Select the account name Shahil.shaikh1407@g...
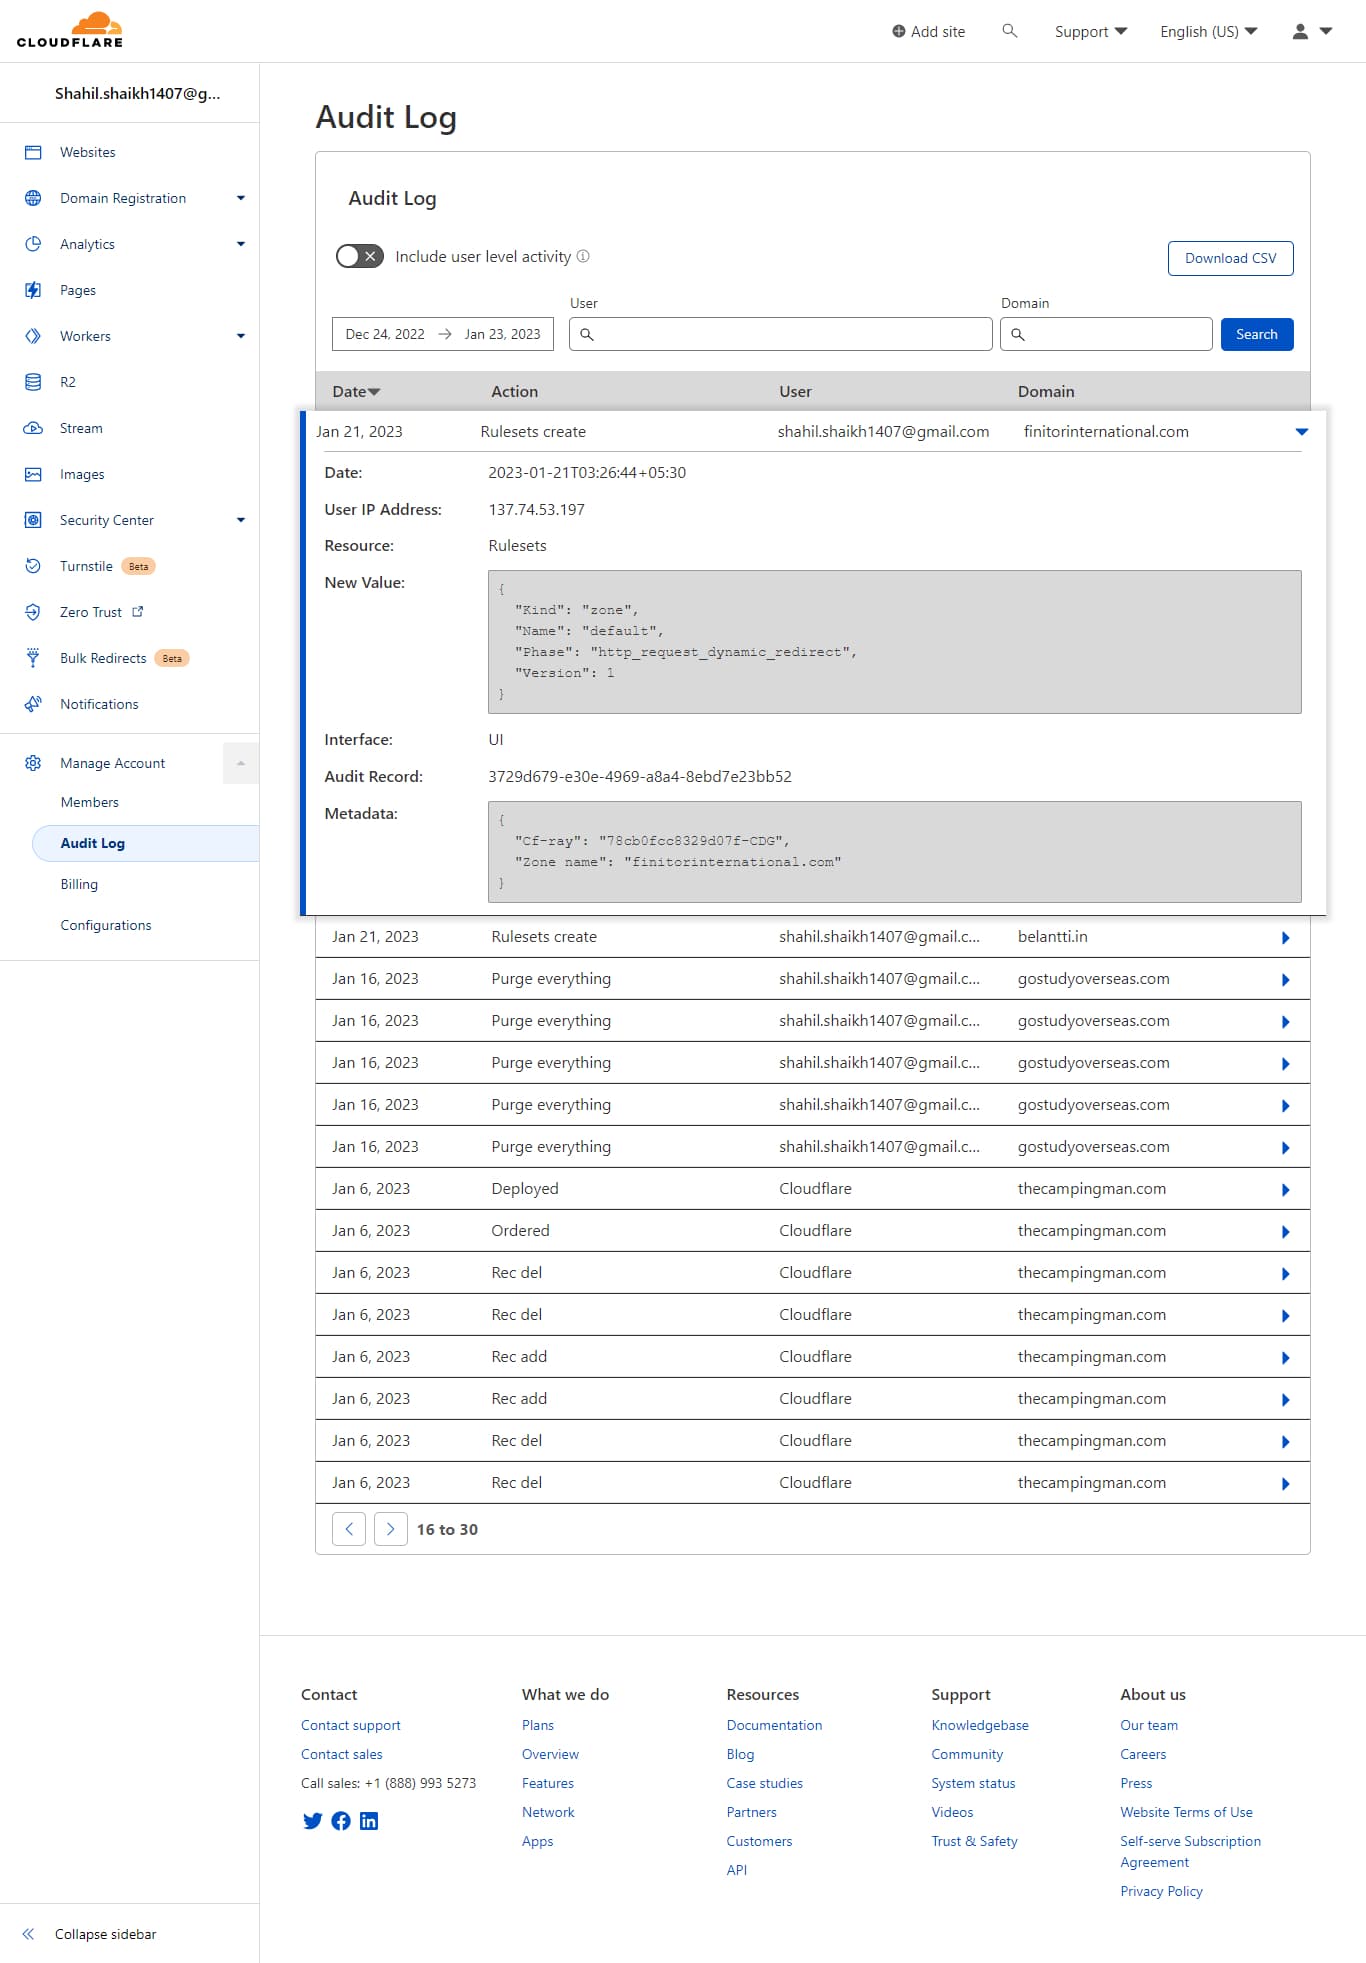Viewport: 1366px width, 1963px height. (138, 93)
